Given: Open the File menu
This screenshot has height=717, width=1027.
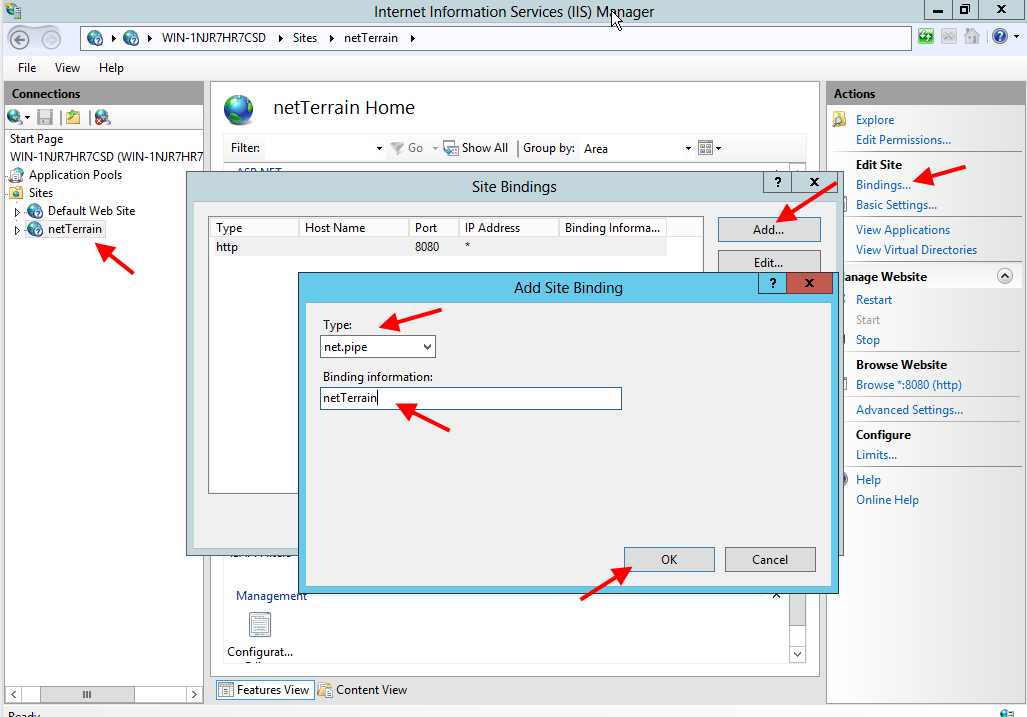Looking at the screenshot, I should click(x=27, y=68).
